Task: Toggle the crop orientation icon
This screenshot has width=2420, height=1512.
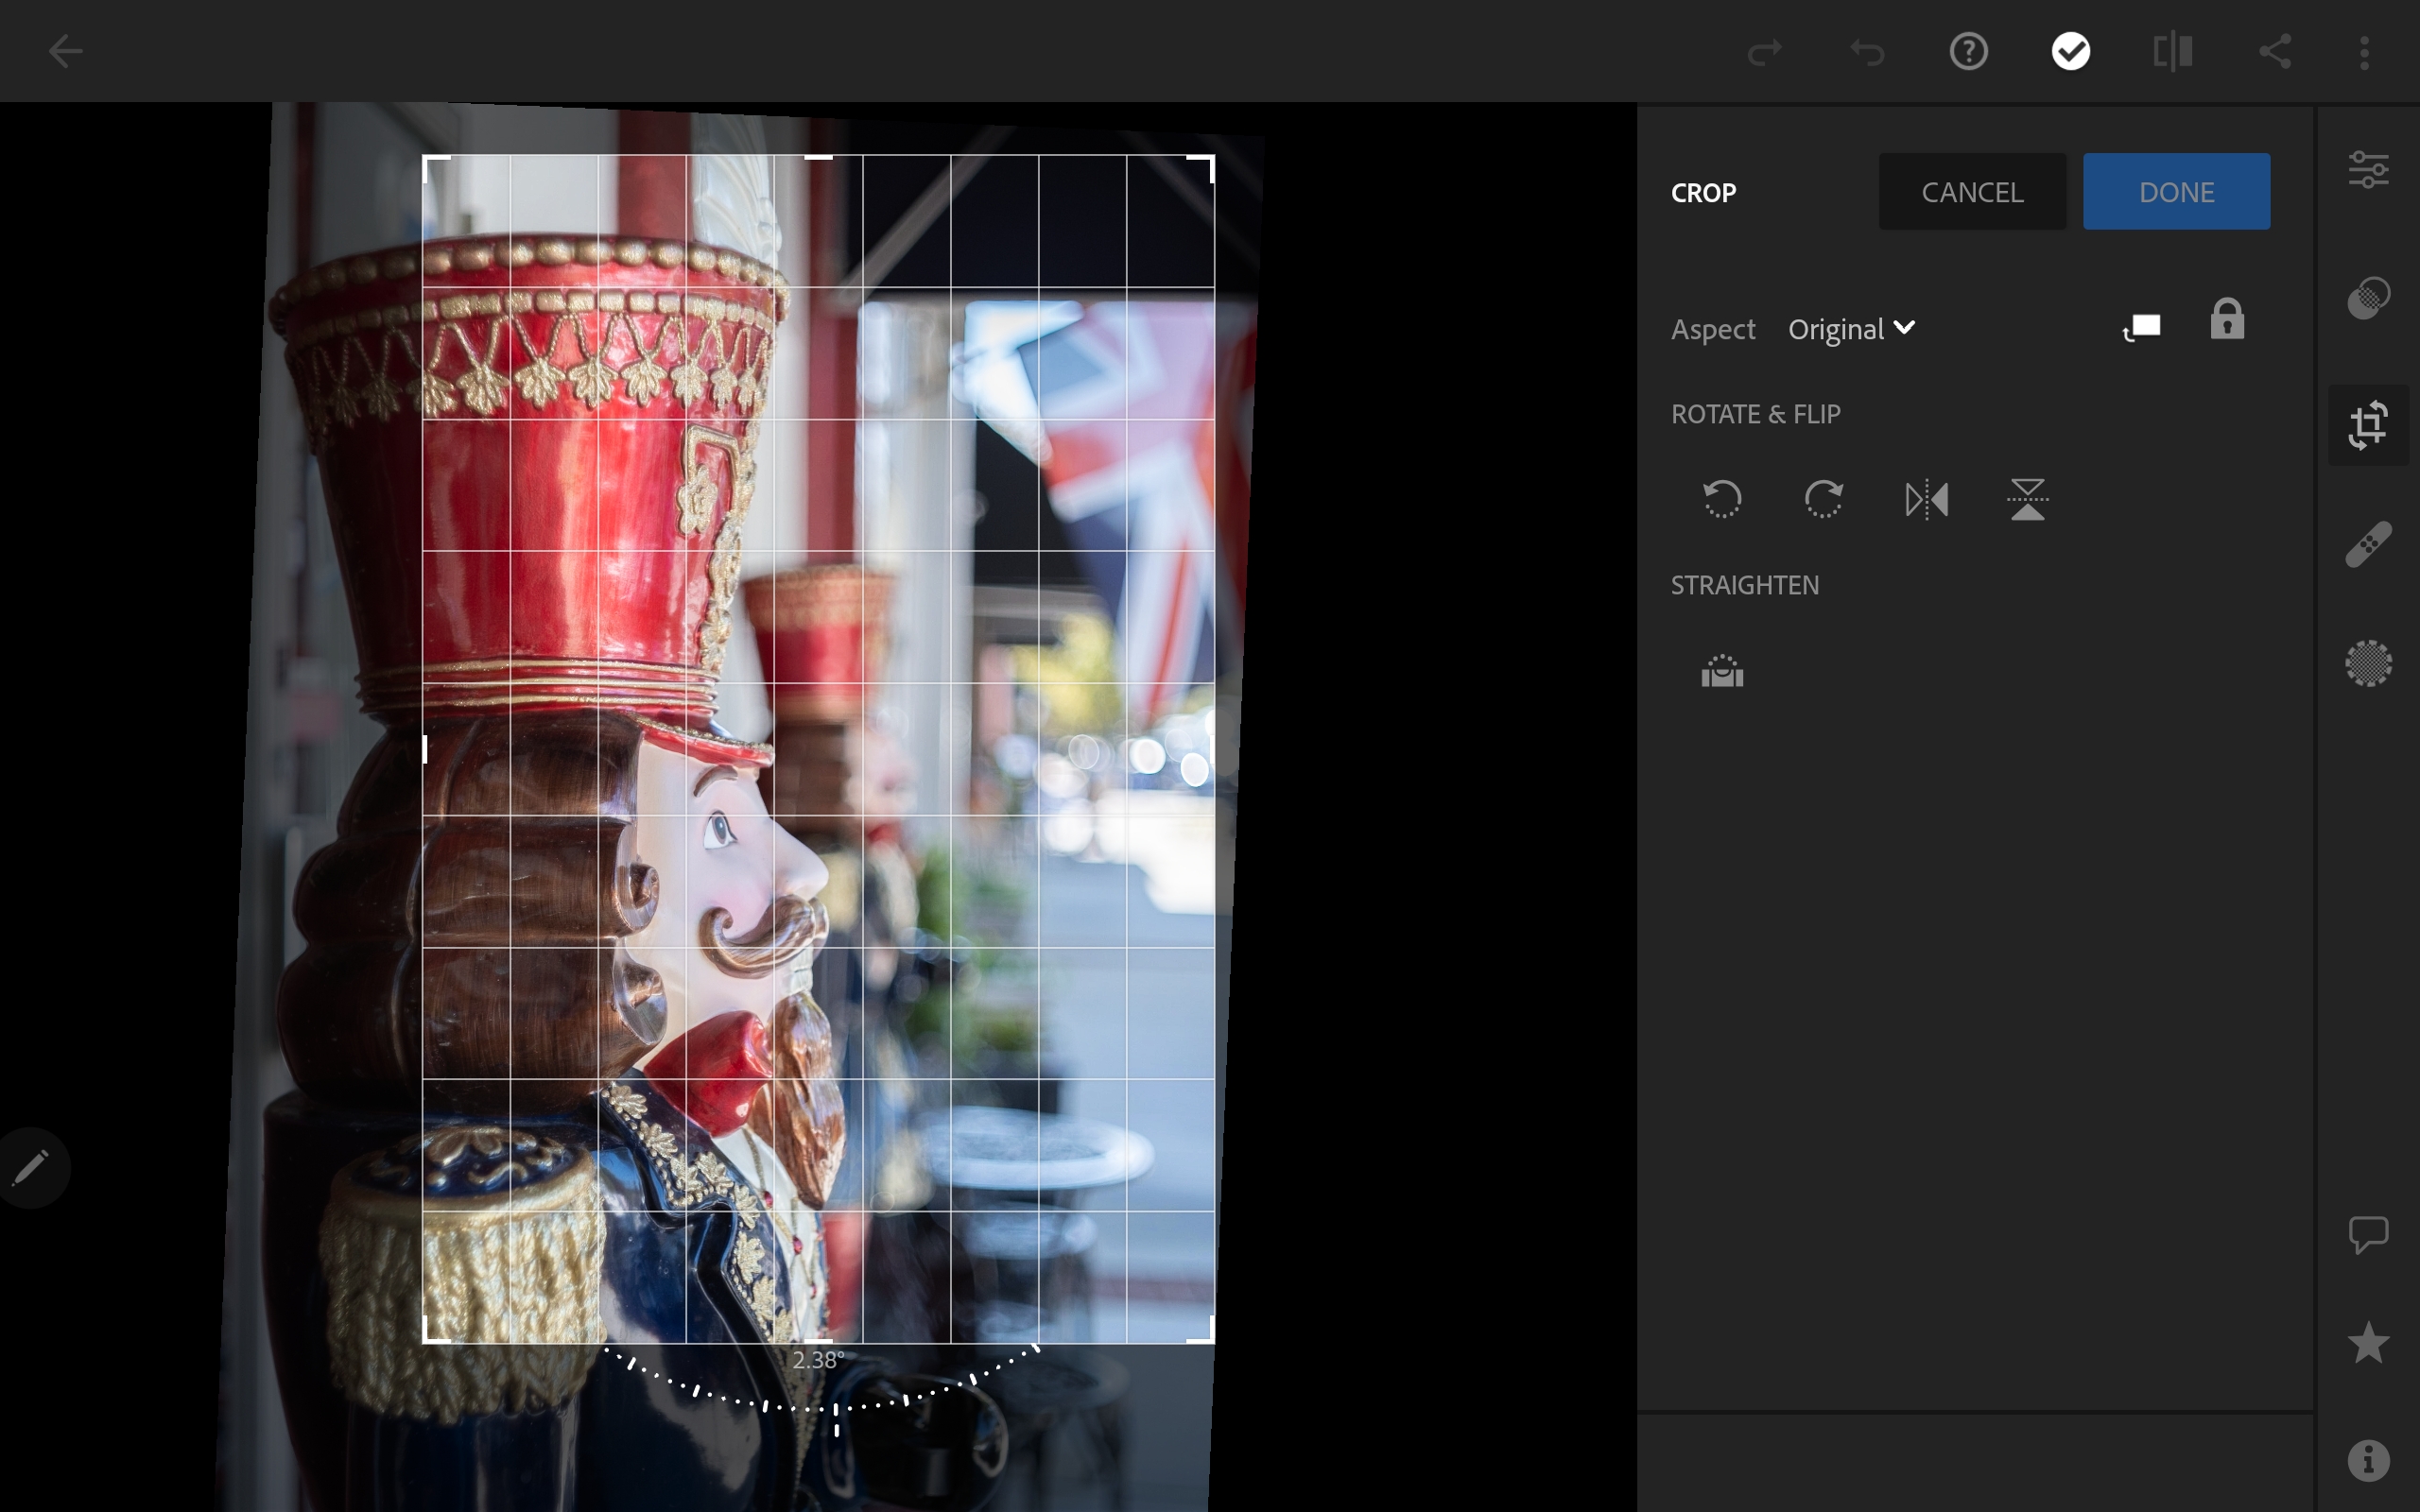Action: 2142,327
